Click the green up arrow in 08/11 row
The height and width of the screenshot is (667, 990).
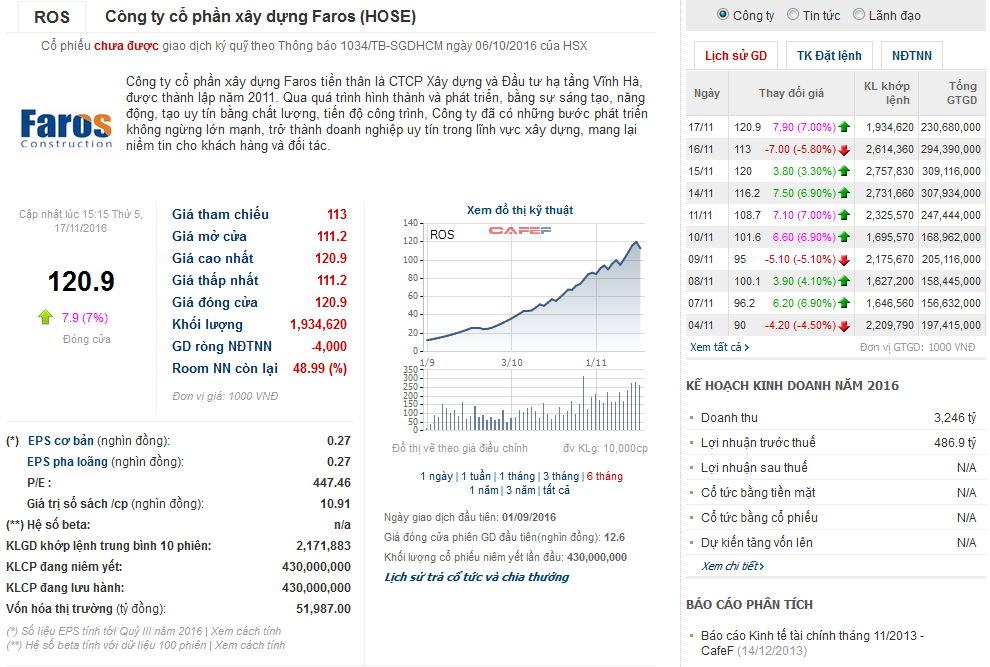tap(844, 281)
